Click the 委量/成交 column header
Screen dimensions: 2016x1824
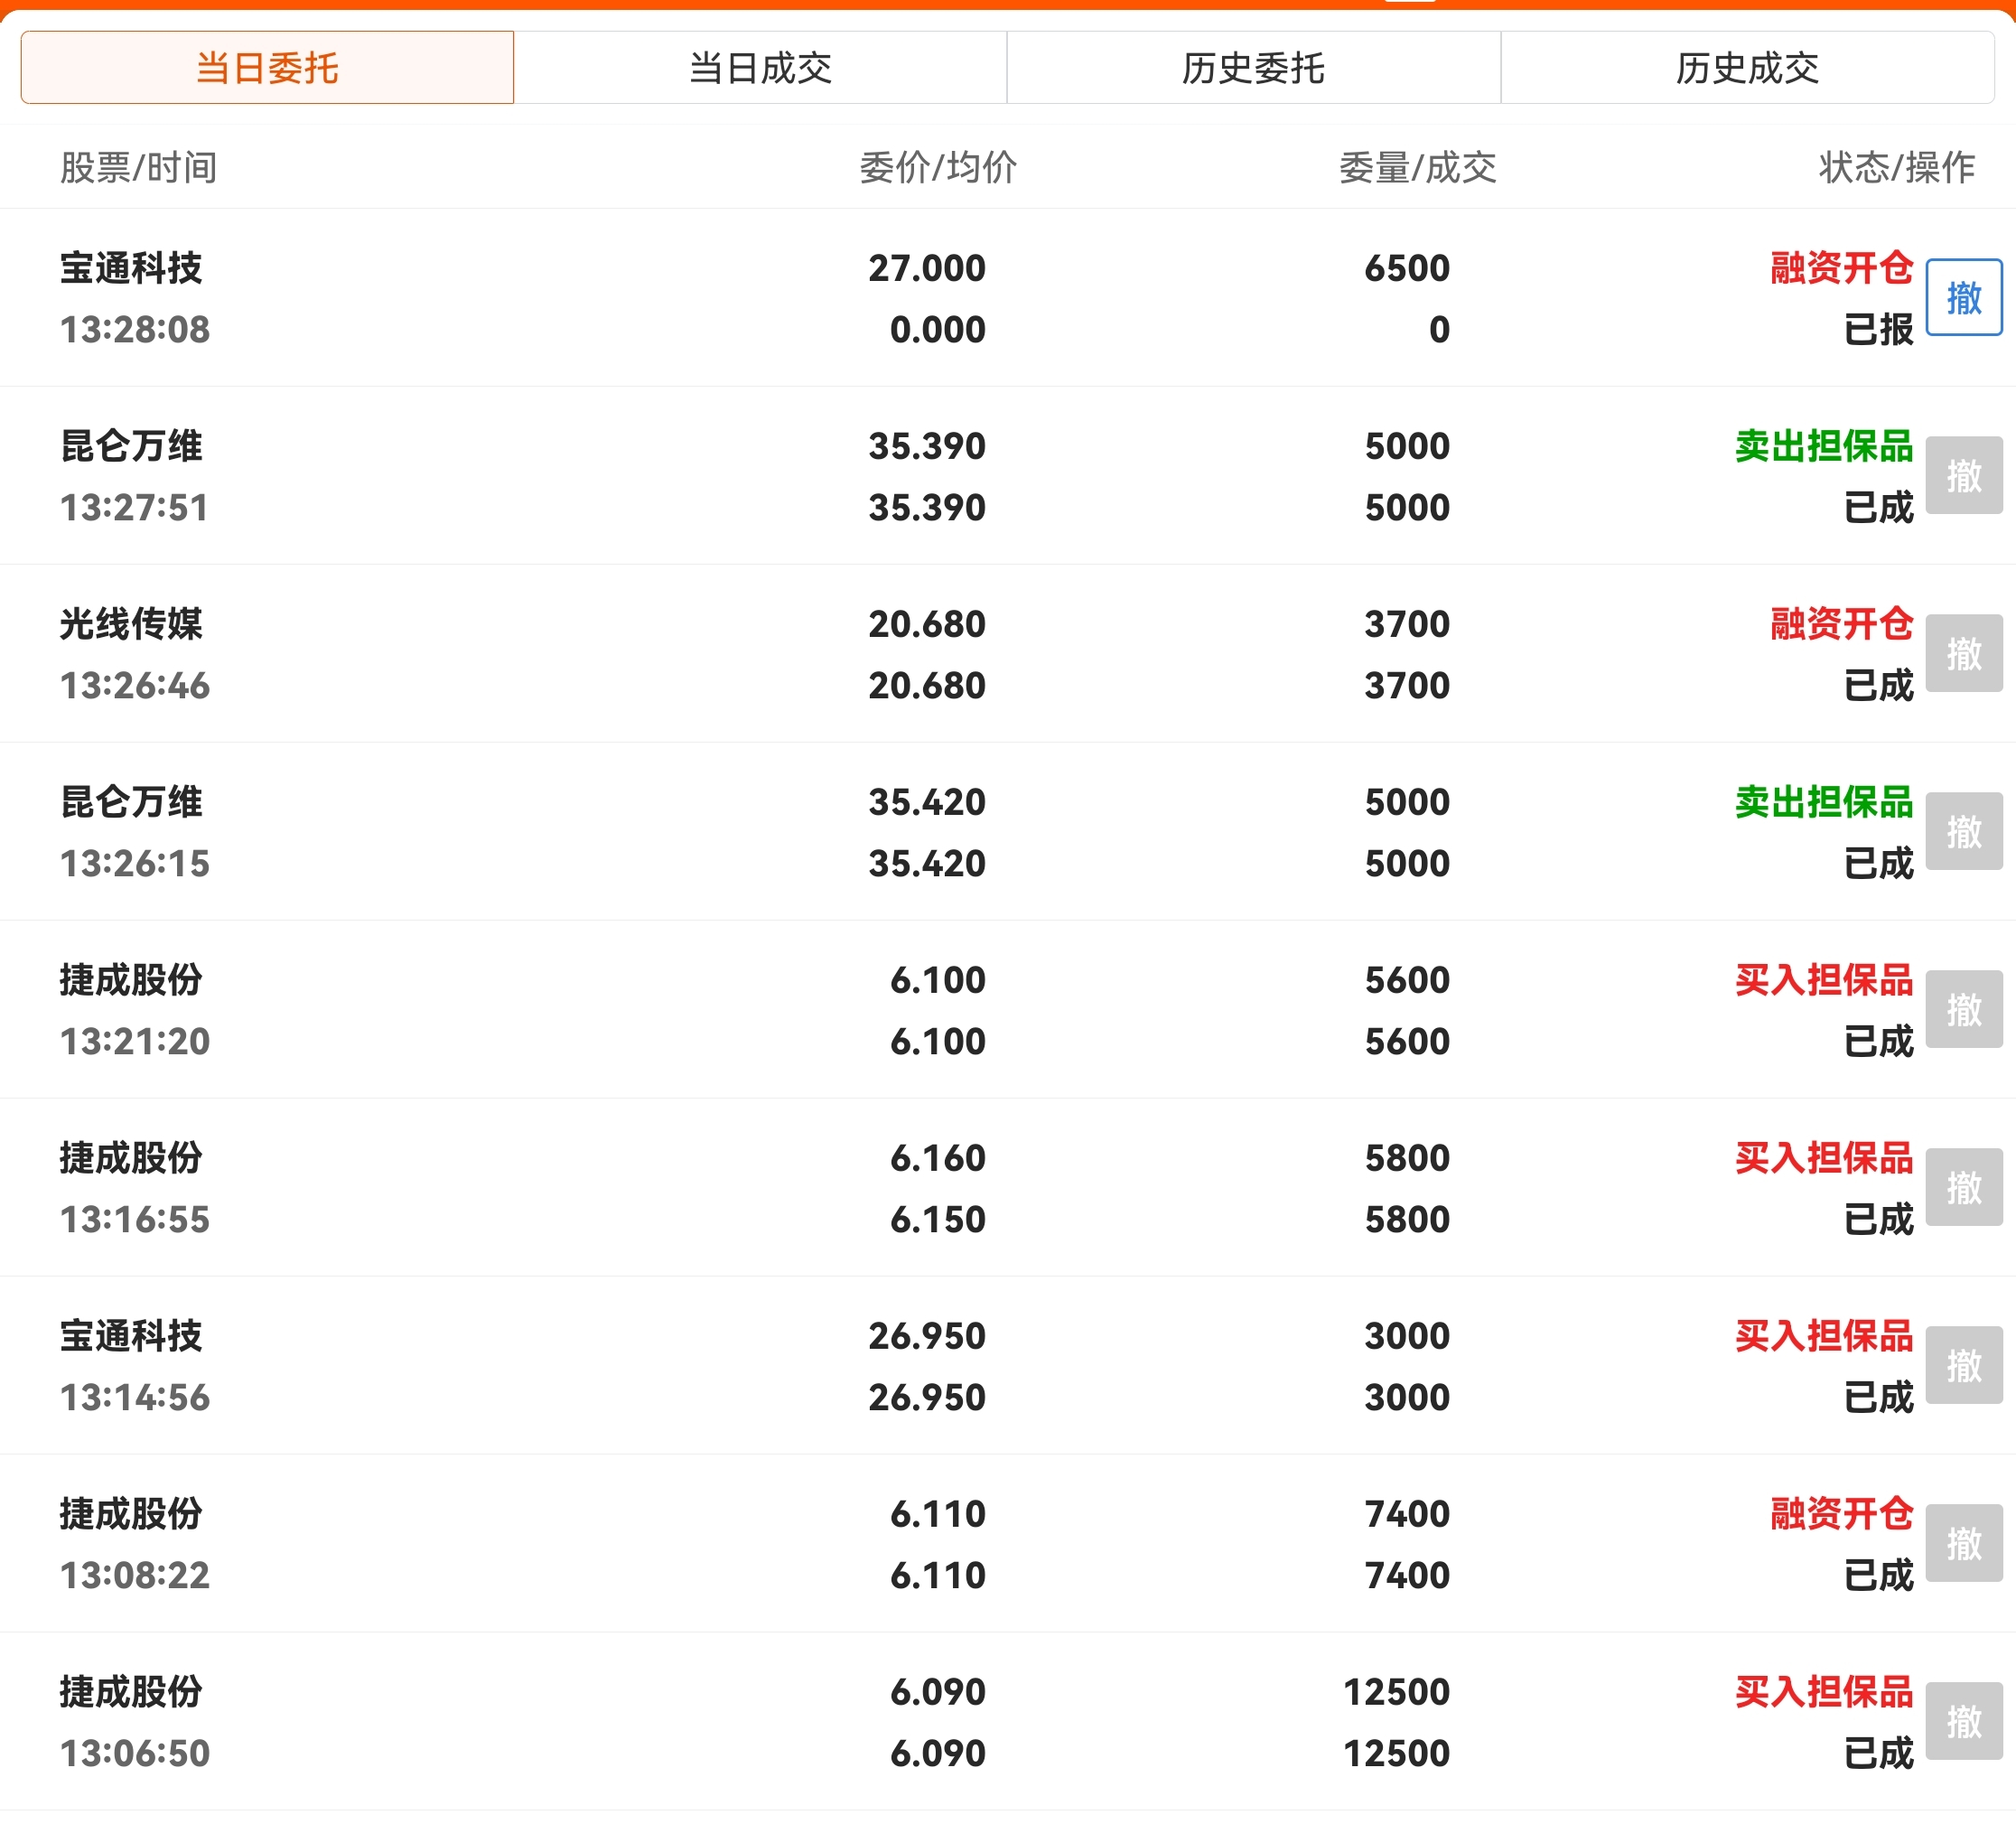pyautogui.click(x=1417, y=167)
